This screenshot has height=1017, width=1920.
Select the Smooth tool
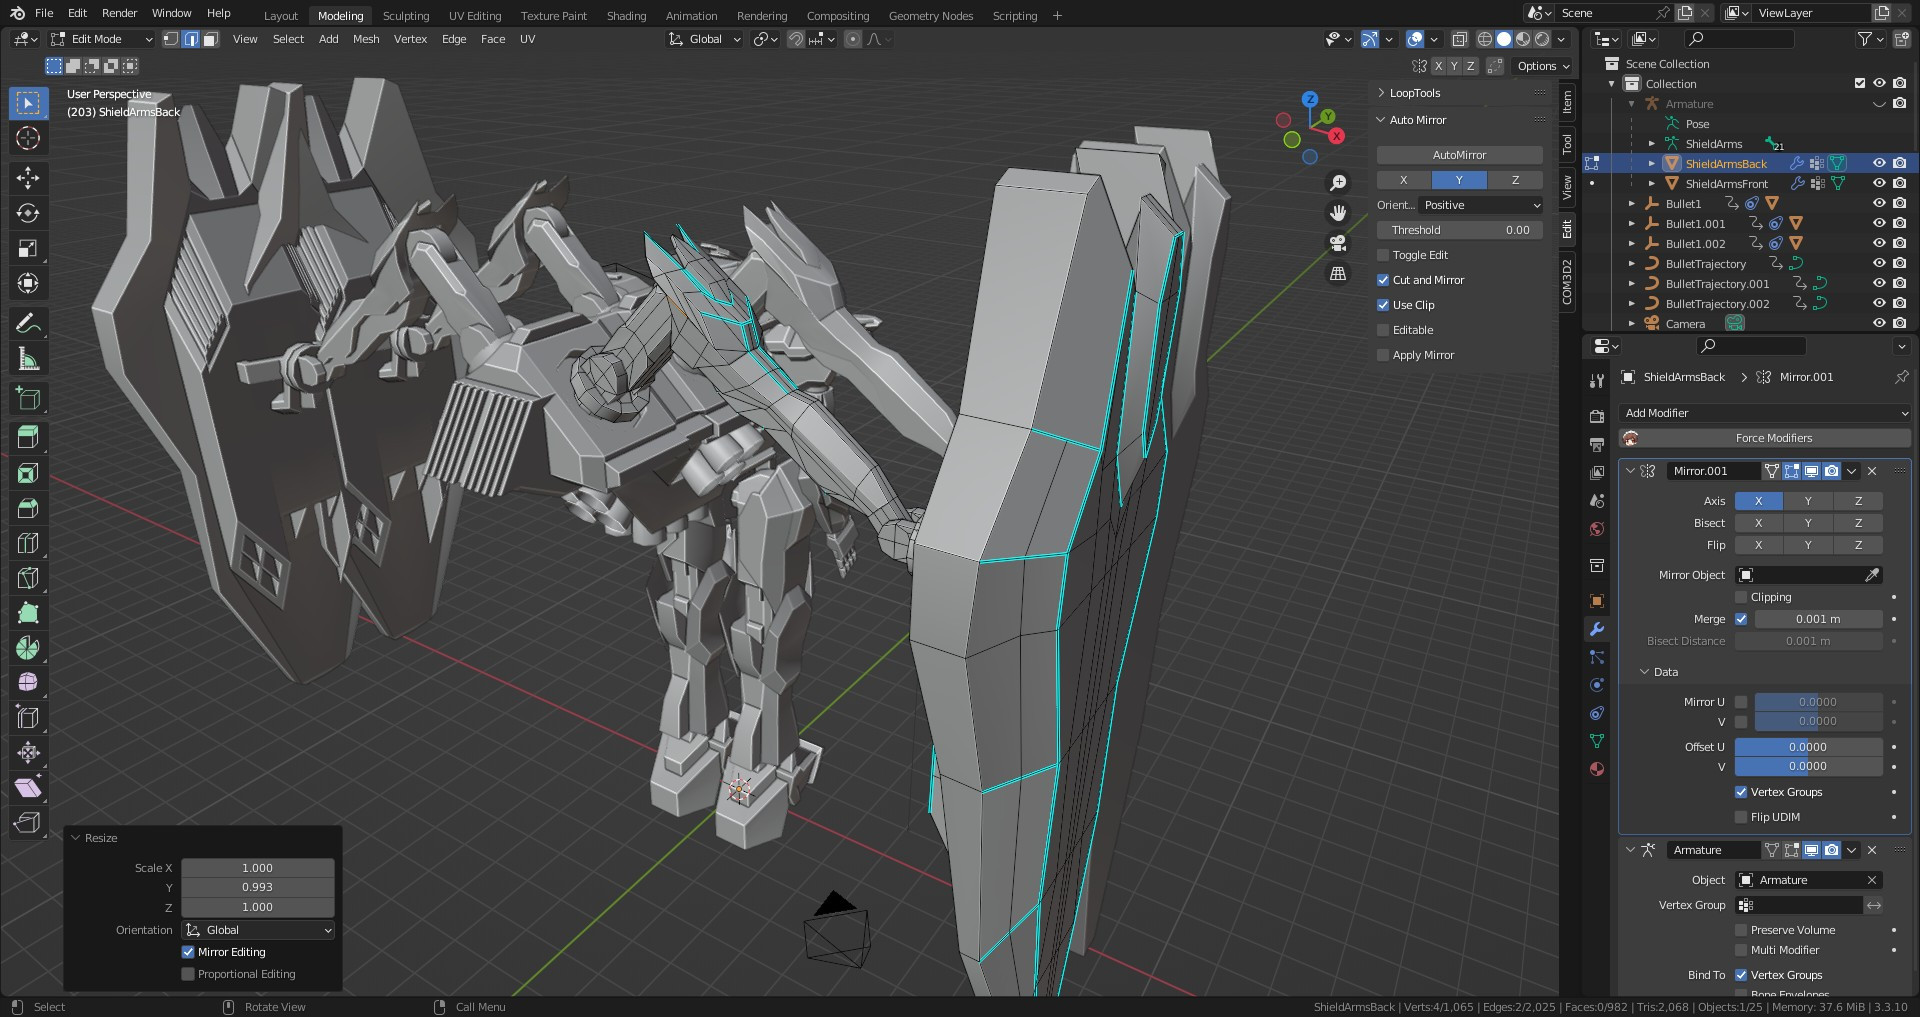click(28, 682)
